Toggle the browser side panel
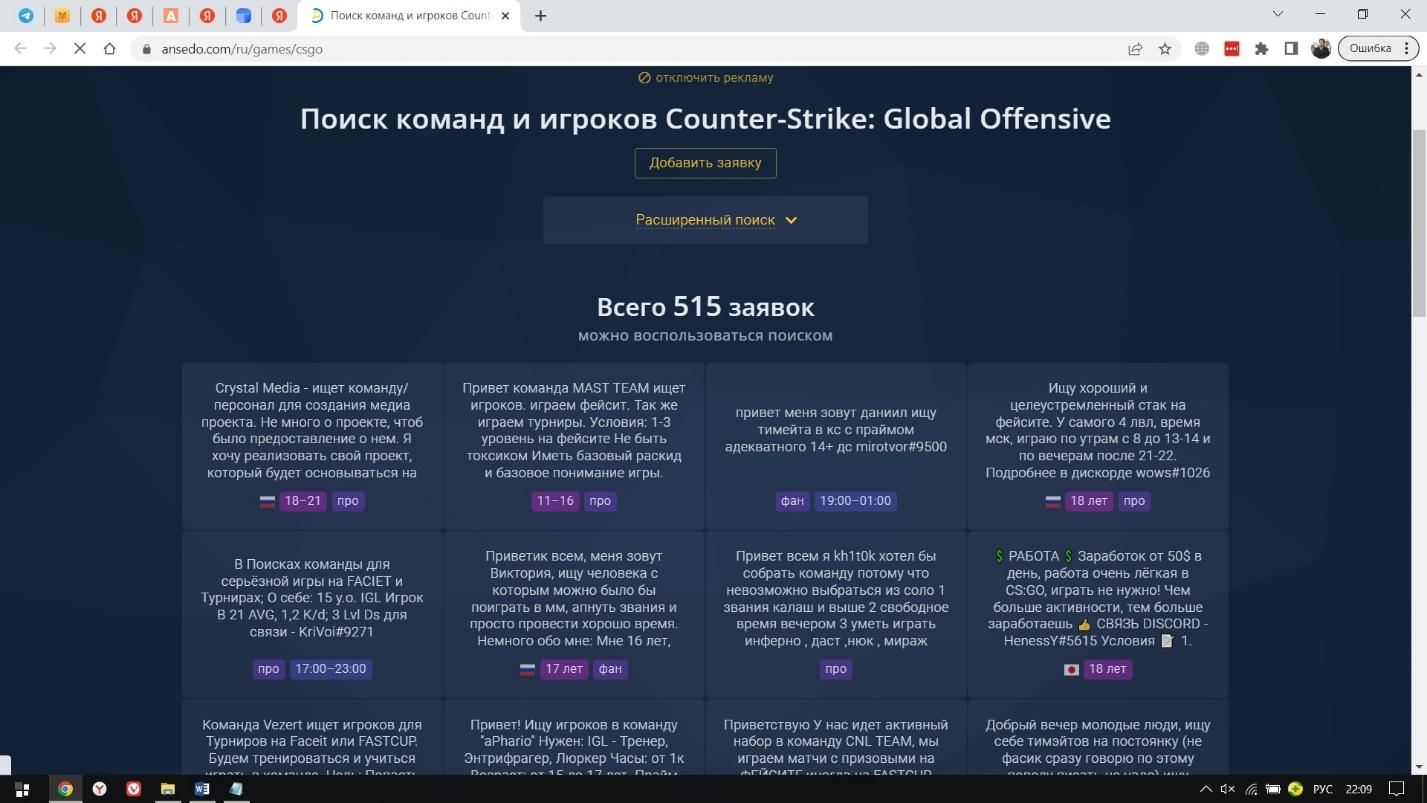Viewport: 1427px width, 803px height. coord(1291,48)
